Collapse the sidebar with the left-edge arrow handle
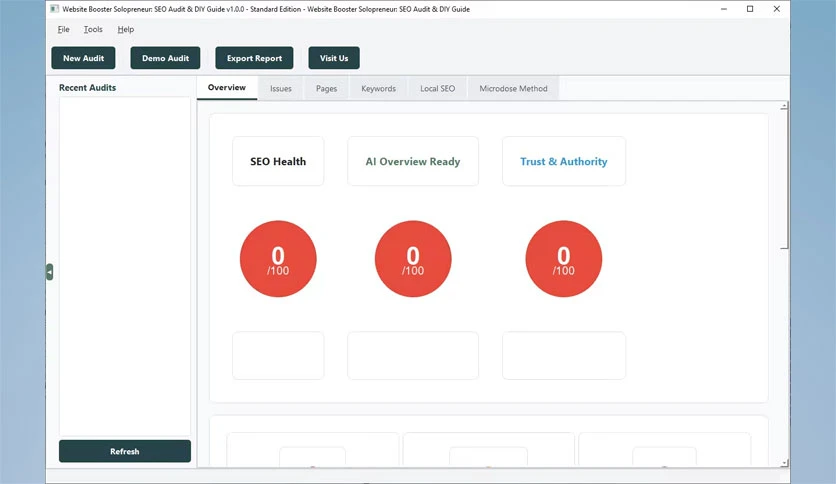This screenshot has height=484, width=836. tap(50, 272)
